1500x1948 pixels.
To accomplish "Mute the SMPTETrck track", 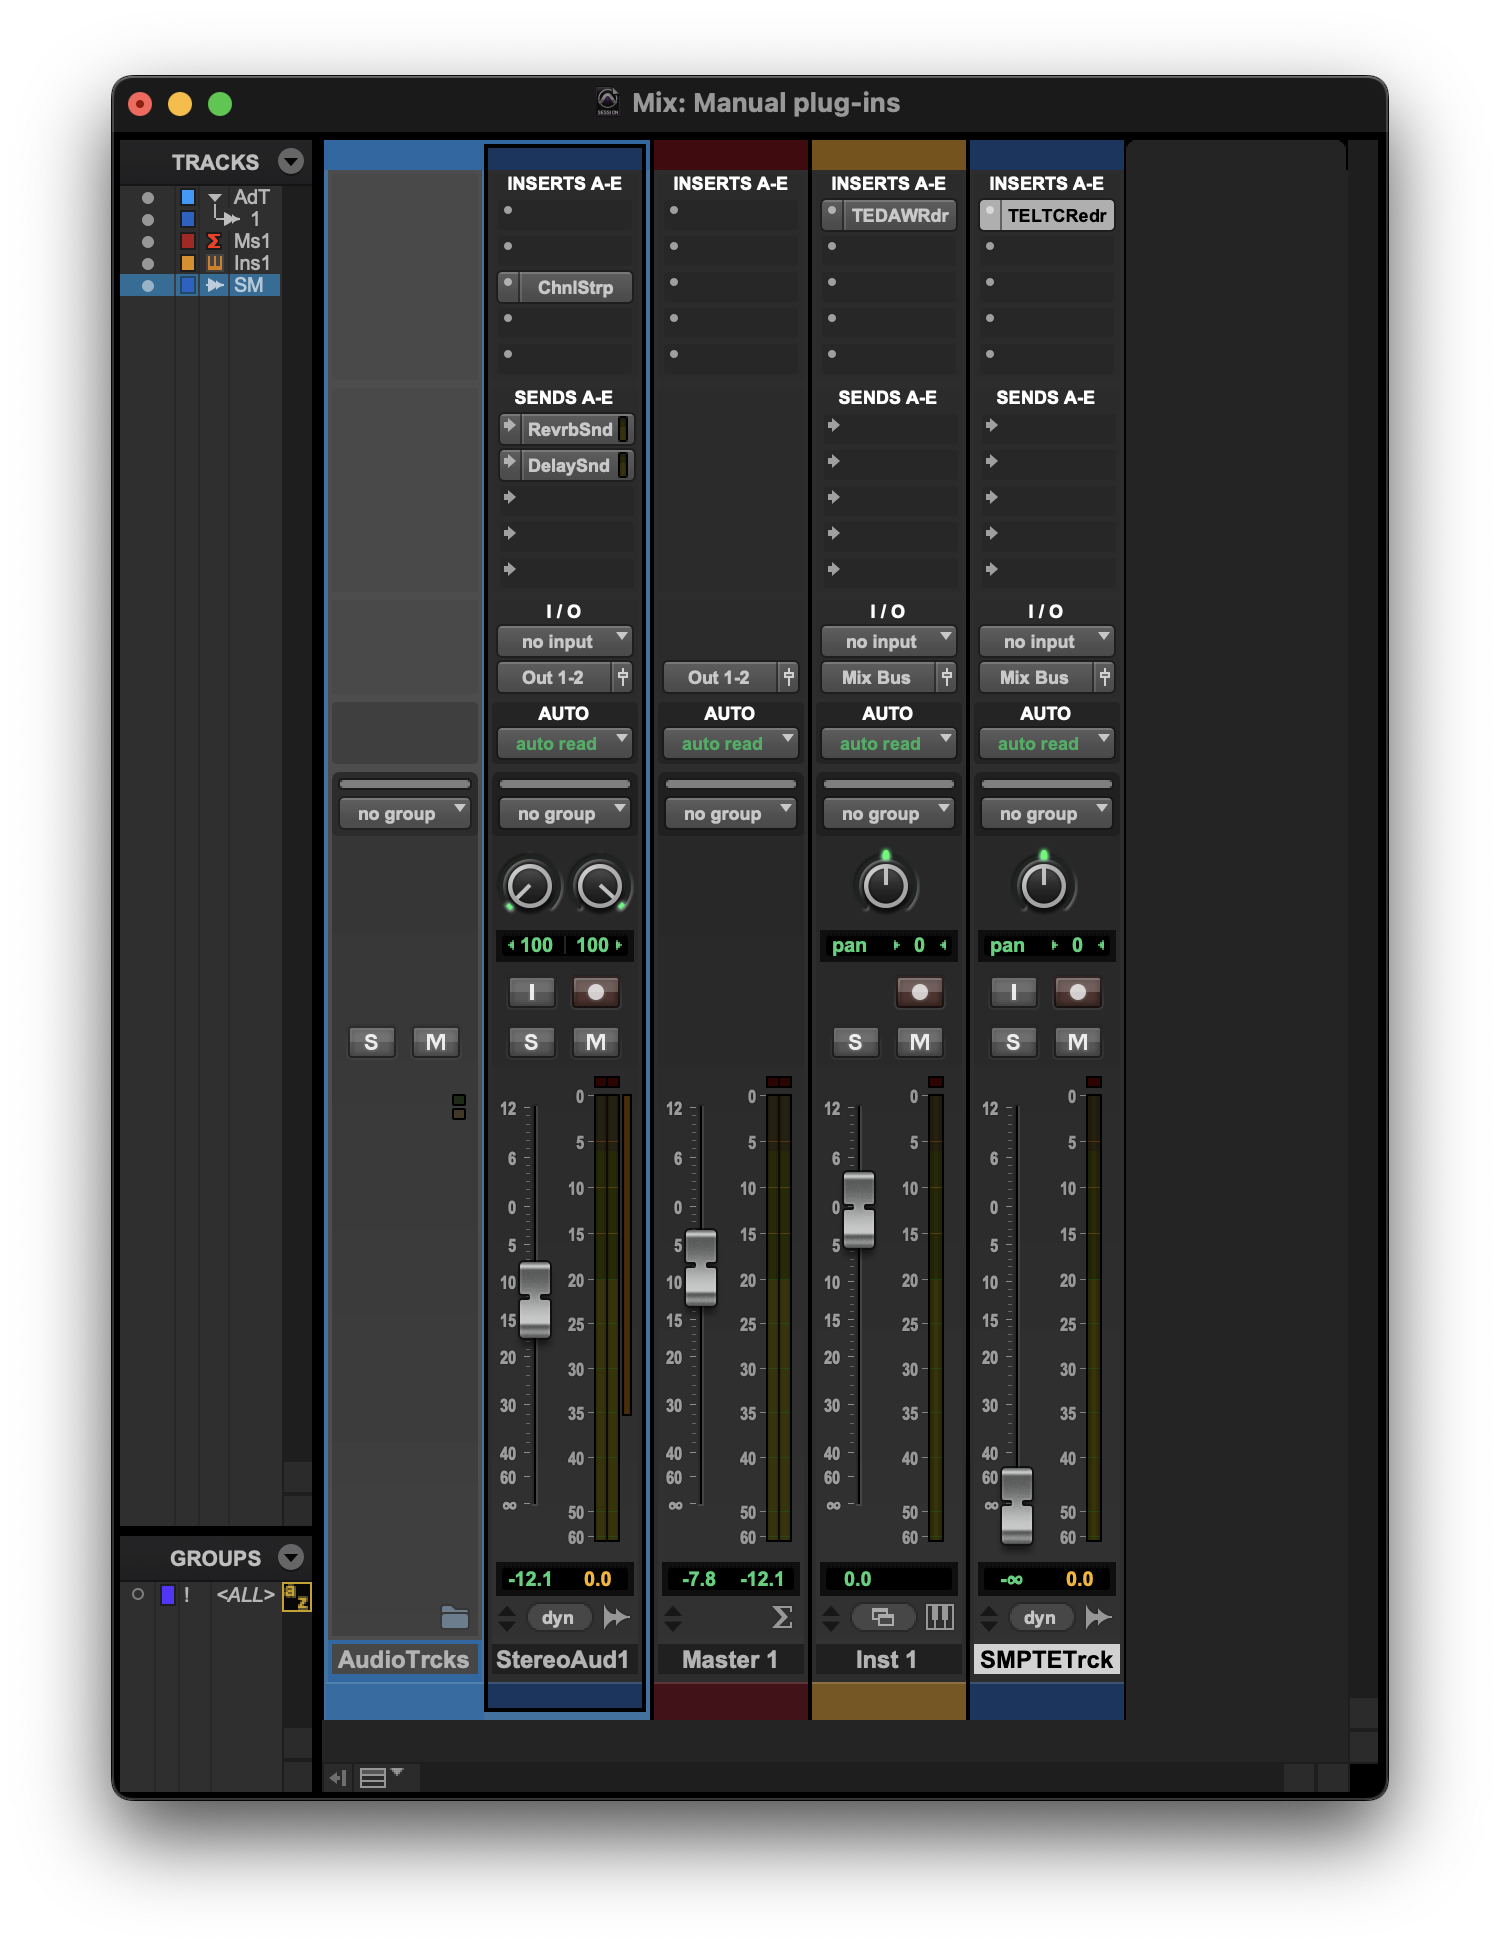I will (x=1078, y=1042).
